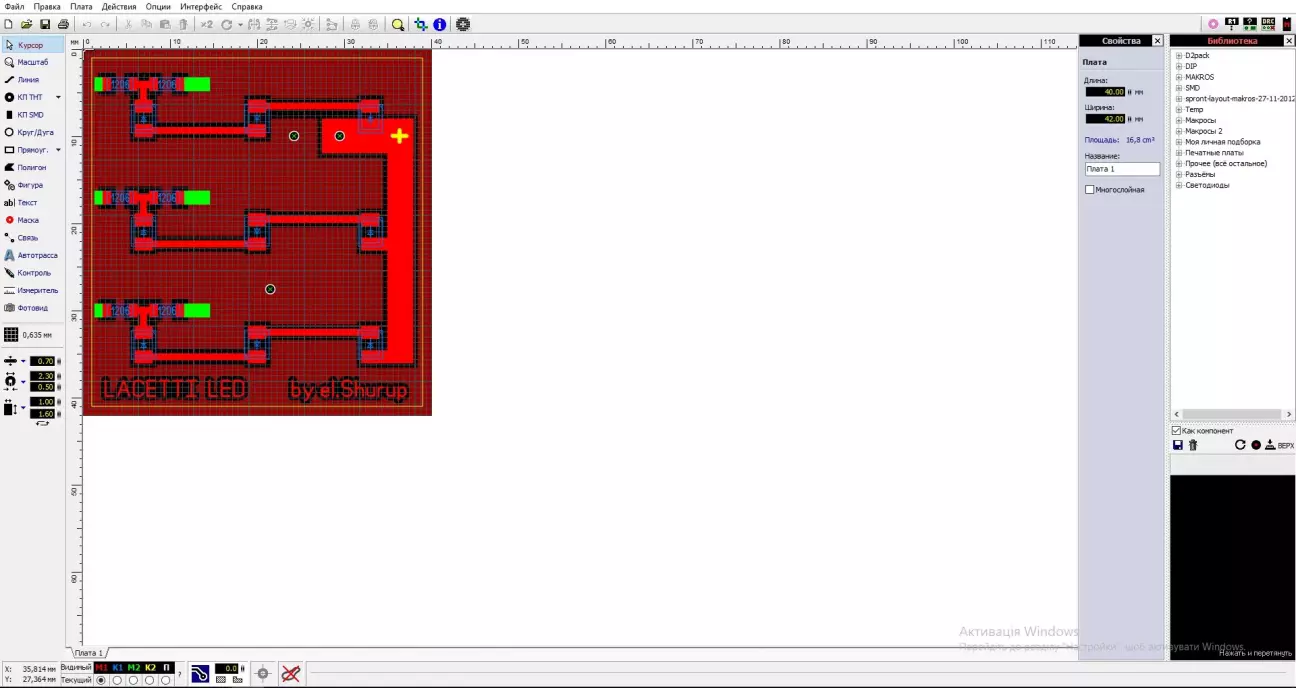
Task: Expand the SMD library folder
Action: coord(1179,88)
